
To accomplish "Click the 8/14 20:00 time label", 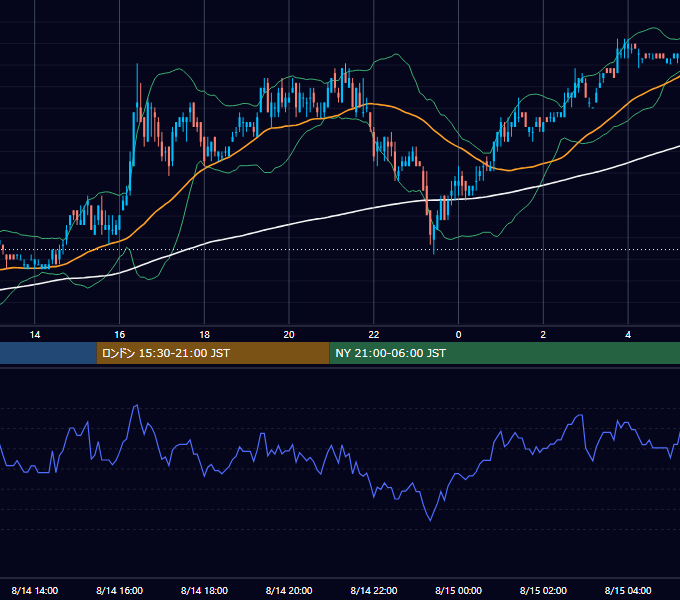I will [289, 590].
